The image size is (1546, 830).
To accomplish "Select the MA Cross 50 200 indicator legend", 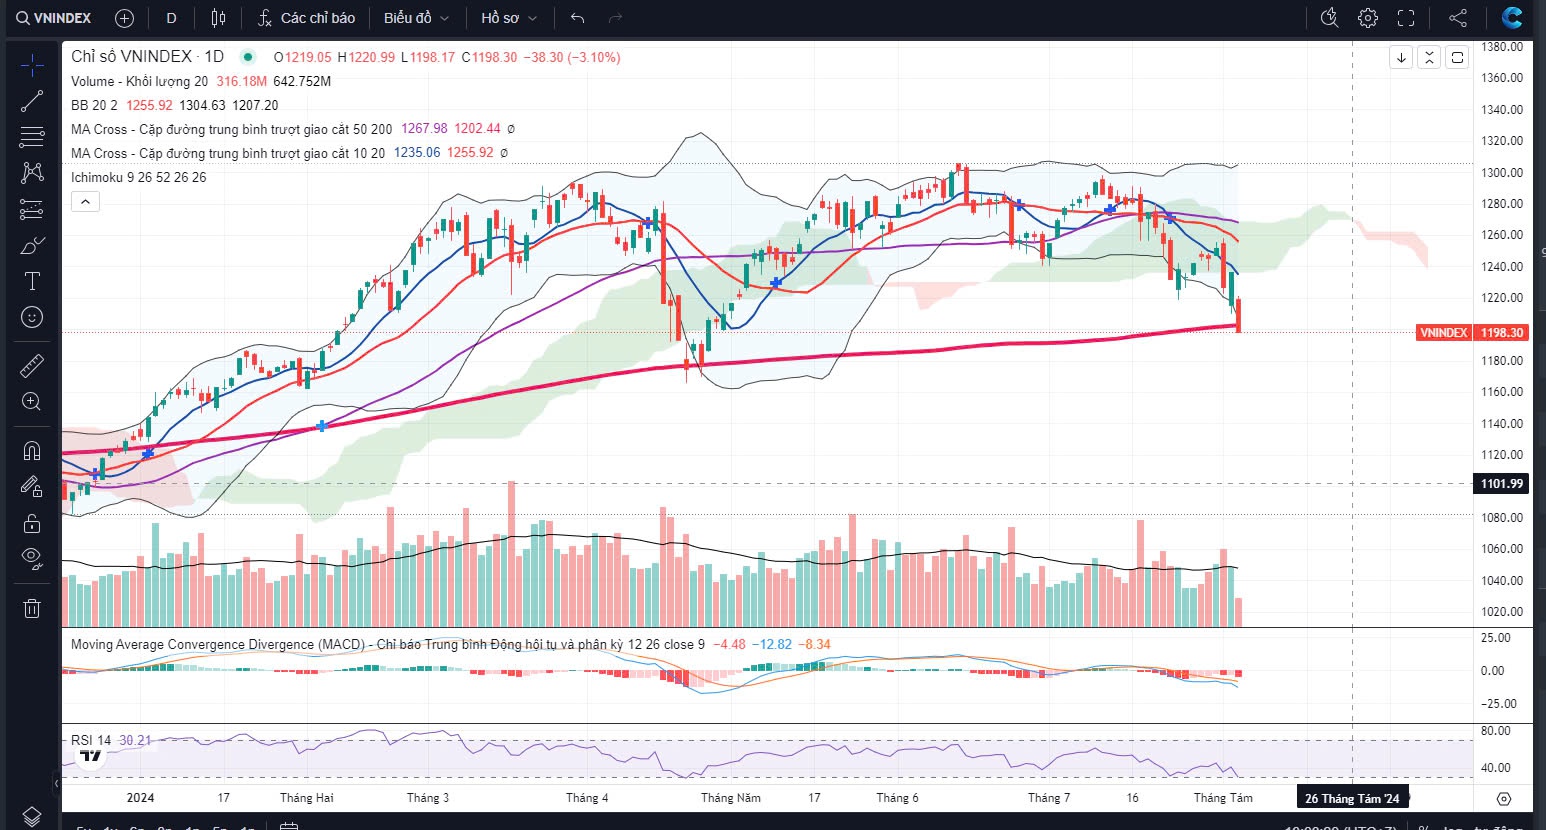I will [x=232, y=129].
